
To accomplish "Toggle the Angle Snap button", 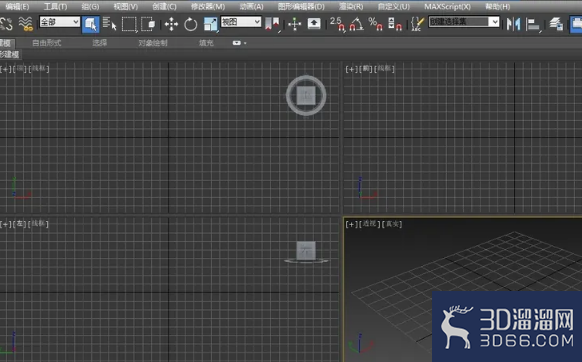I will (356, 25).
